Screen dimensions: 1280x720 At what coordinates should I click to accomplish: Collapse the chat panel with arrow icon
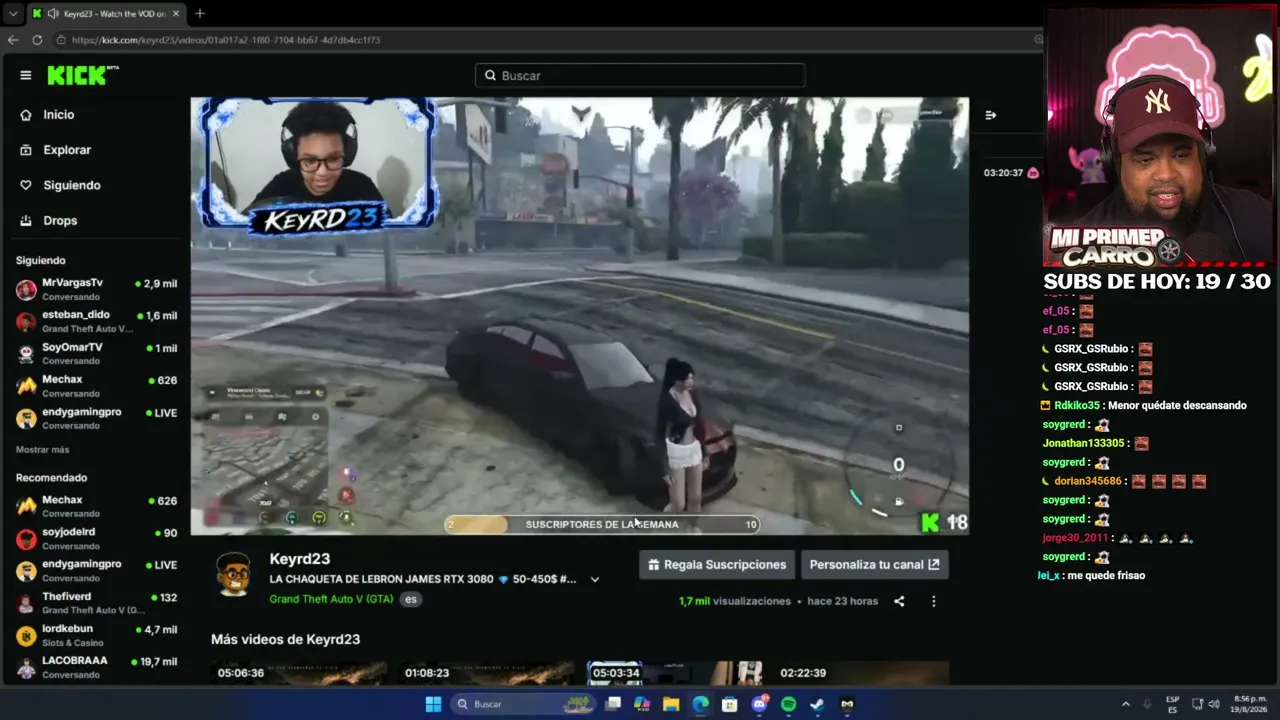(990, 115)
